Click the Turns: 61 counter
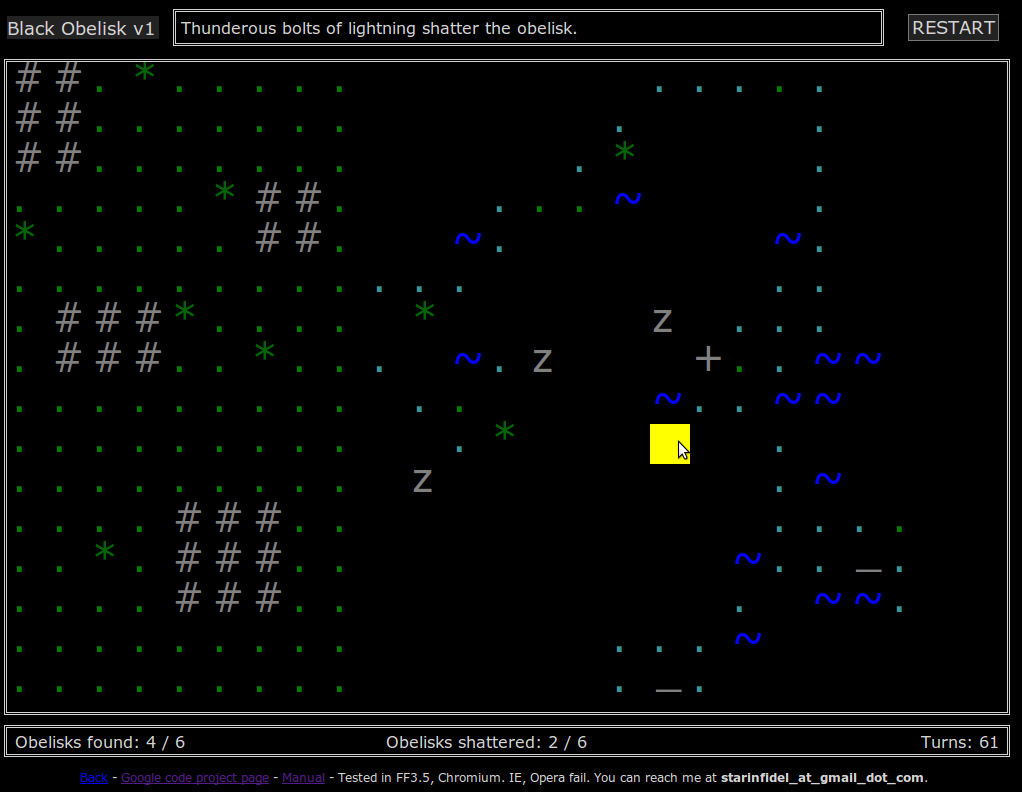This screenshot has width=1022, height=792. (x=959, y=742)
